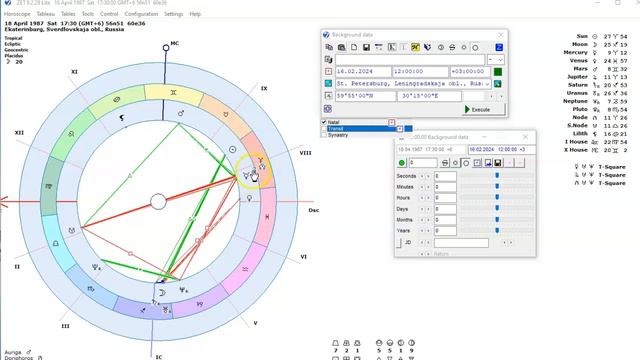Toggle the Natal checkbox
The height and width of the screenshot is (360, 640).
click(324, 122)
